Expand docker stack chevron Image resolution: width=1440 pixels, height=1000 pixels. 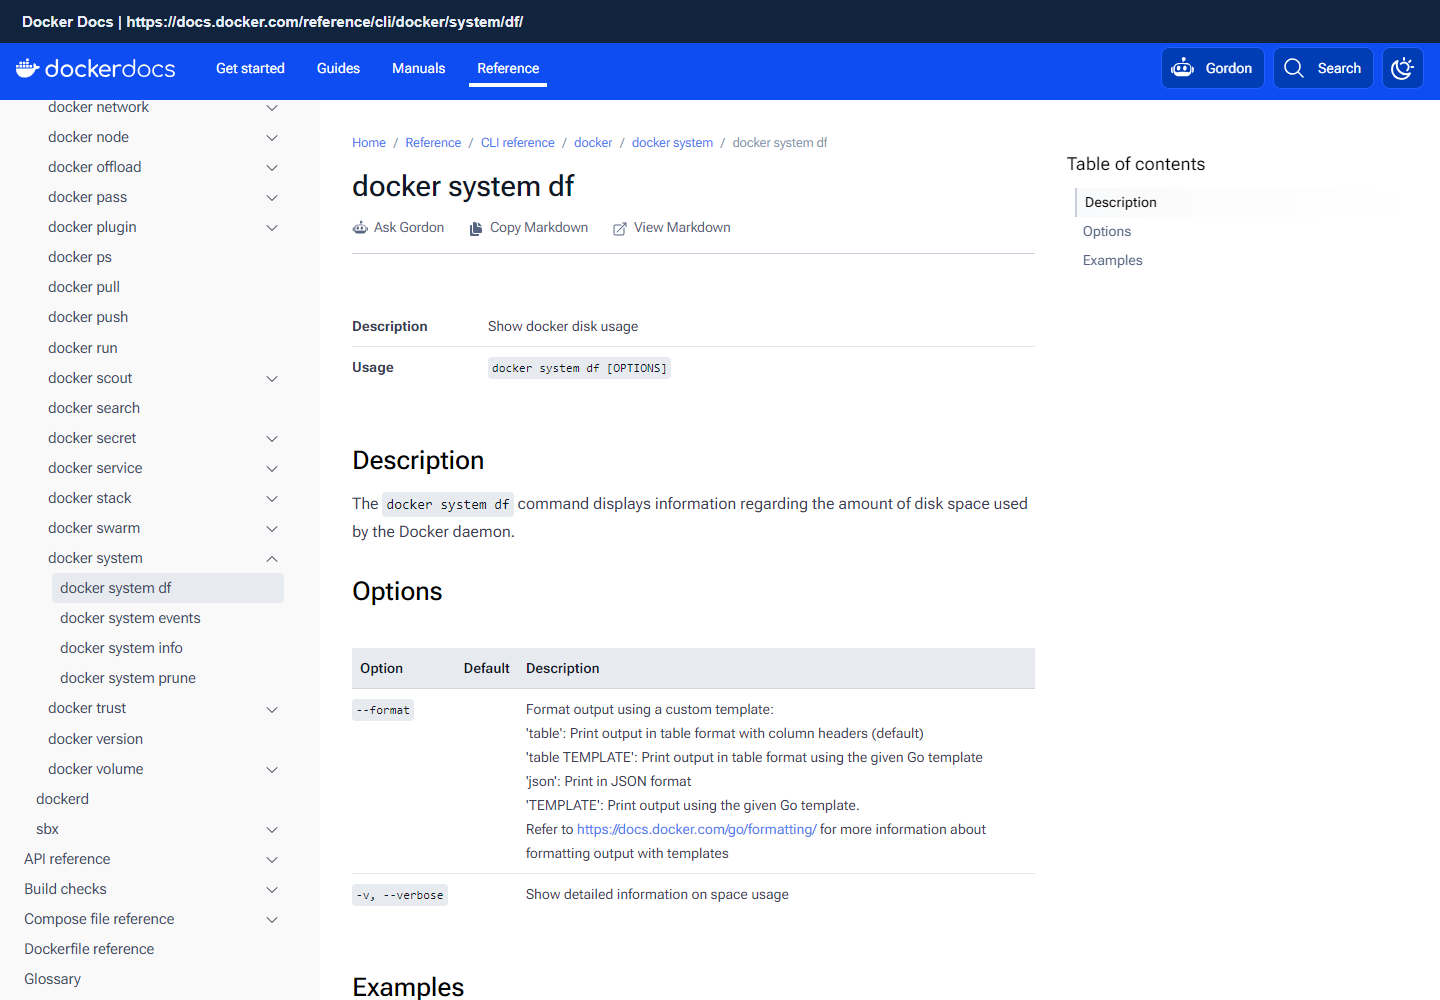pos(272,498)
